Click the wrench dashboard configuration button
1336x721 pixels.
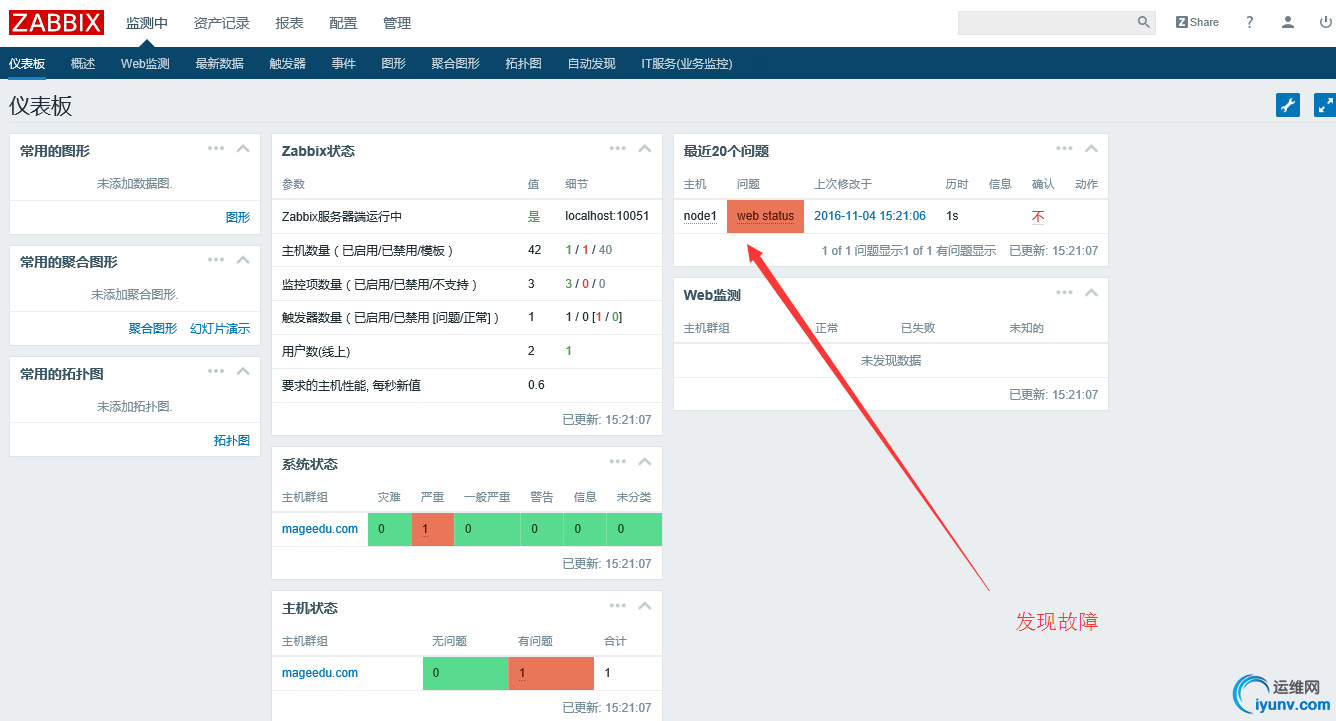pos(1288,105)
